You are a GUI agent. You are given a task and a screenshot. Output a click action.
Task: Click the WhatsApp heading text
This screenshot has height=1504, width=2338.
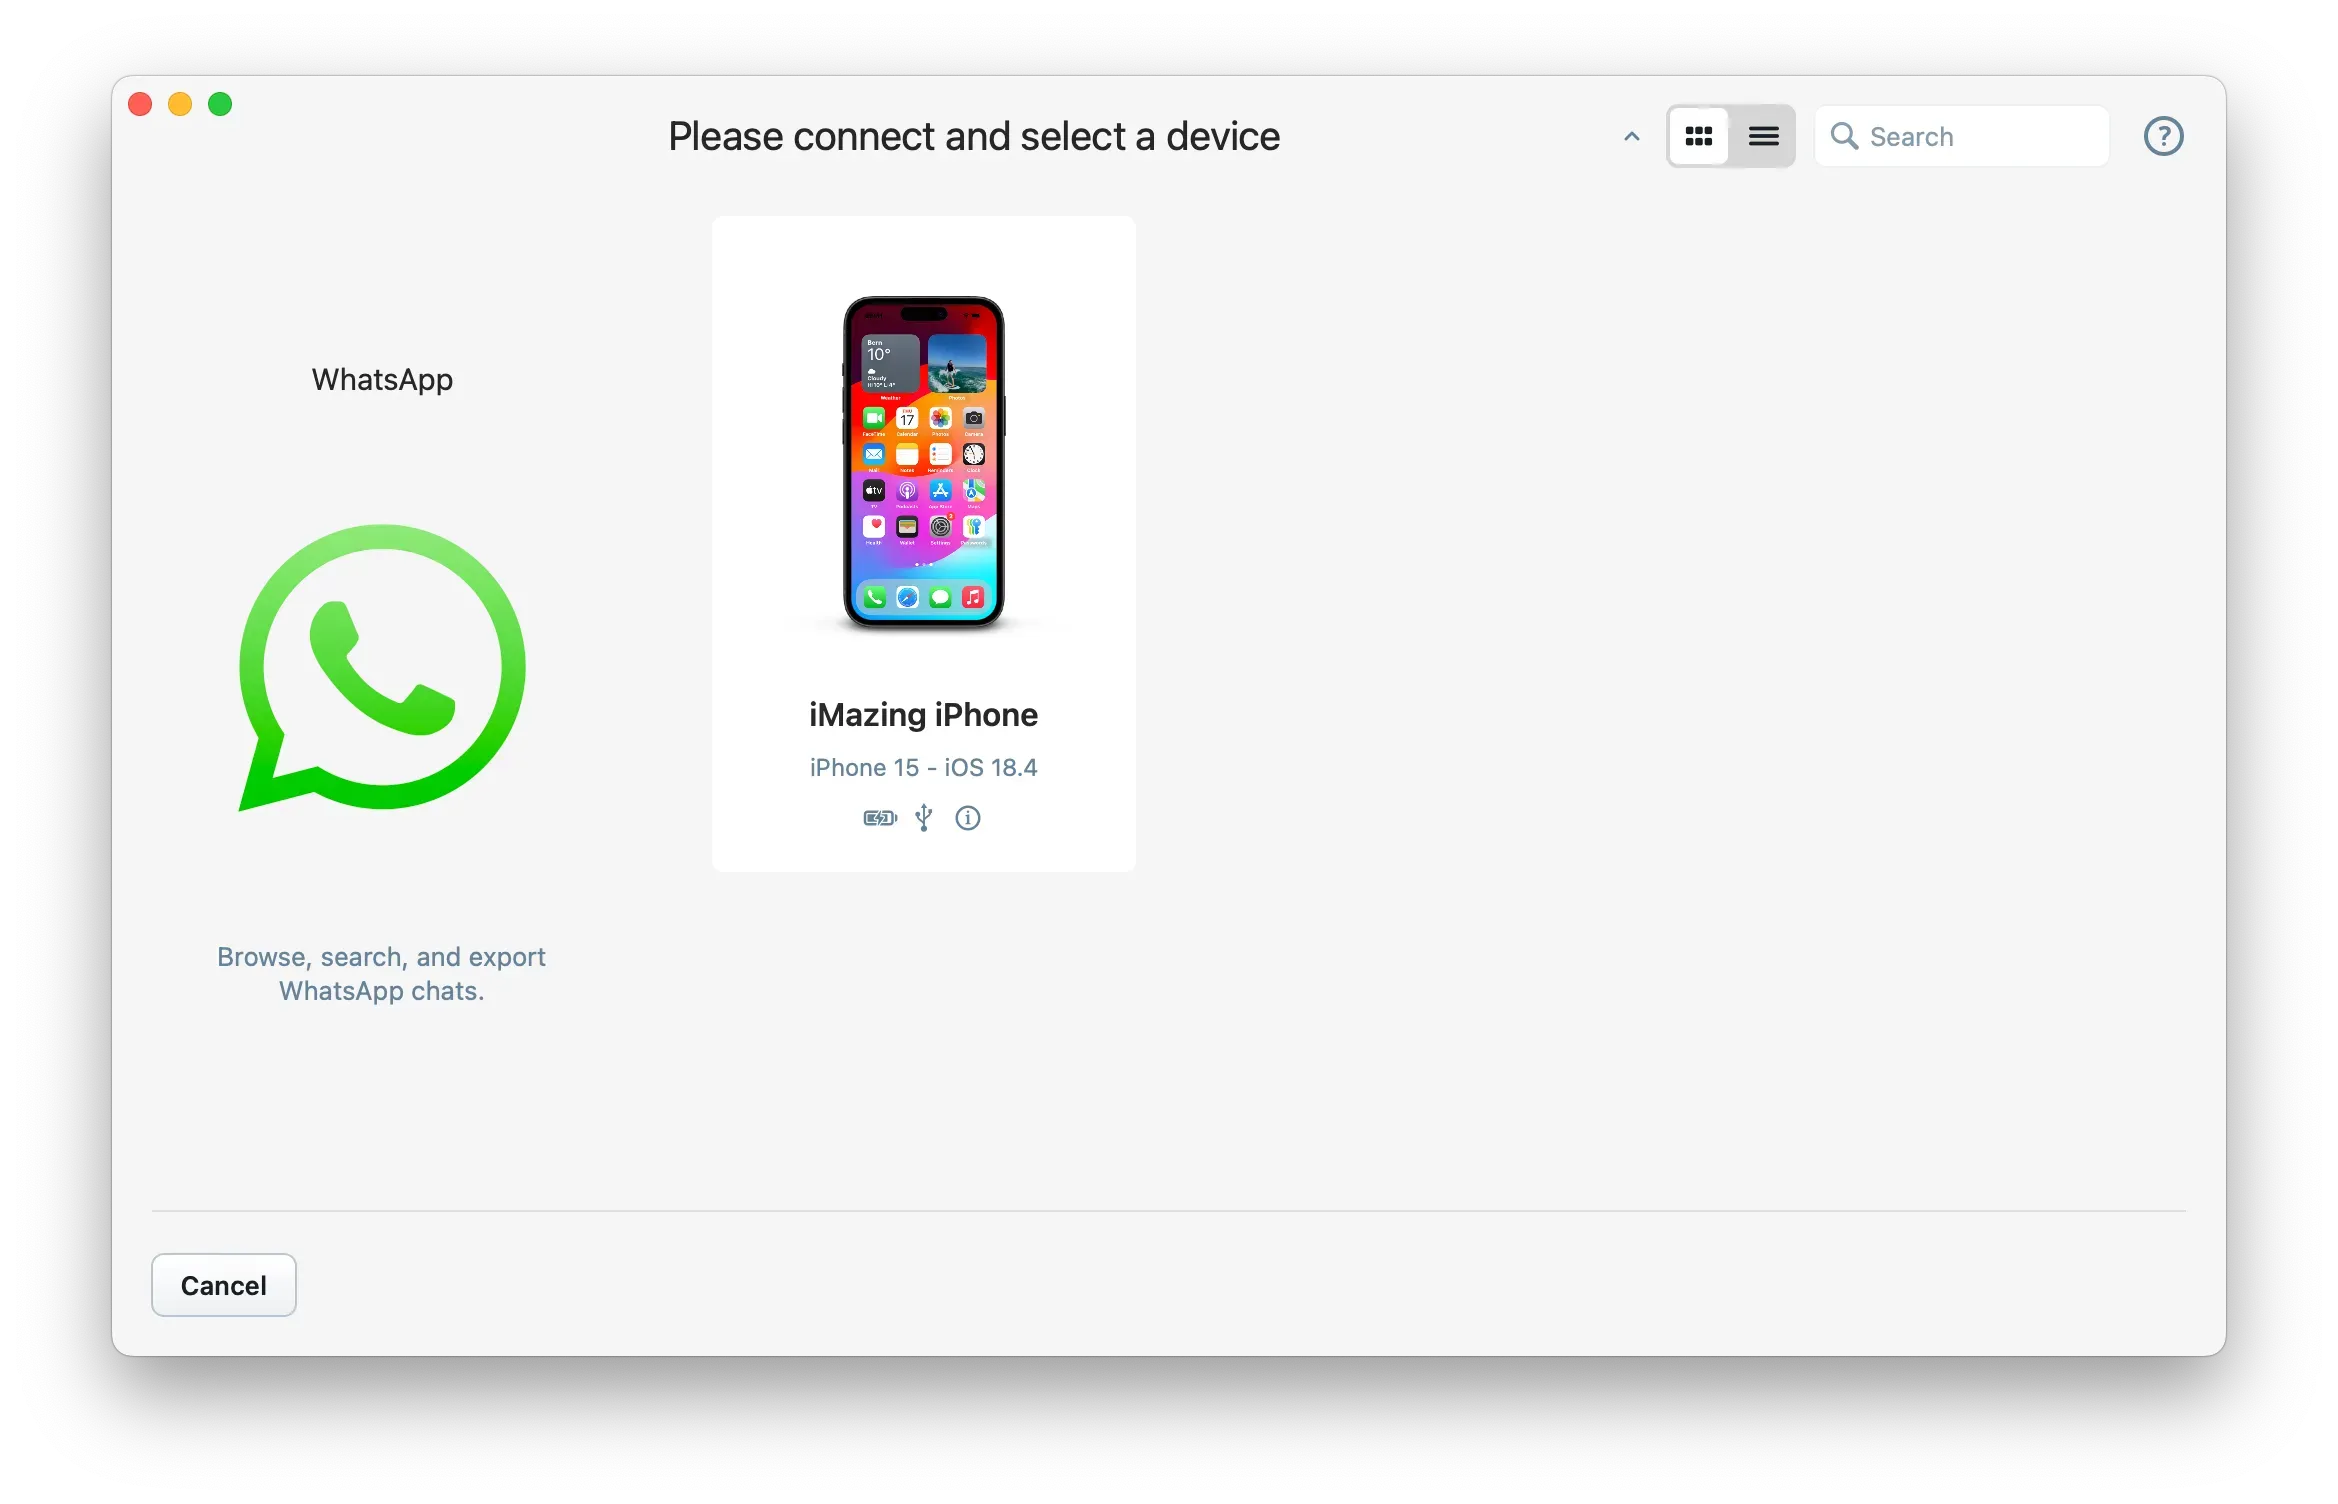[x=382, y=379]
